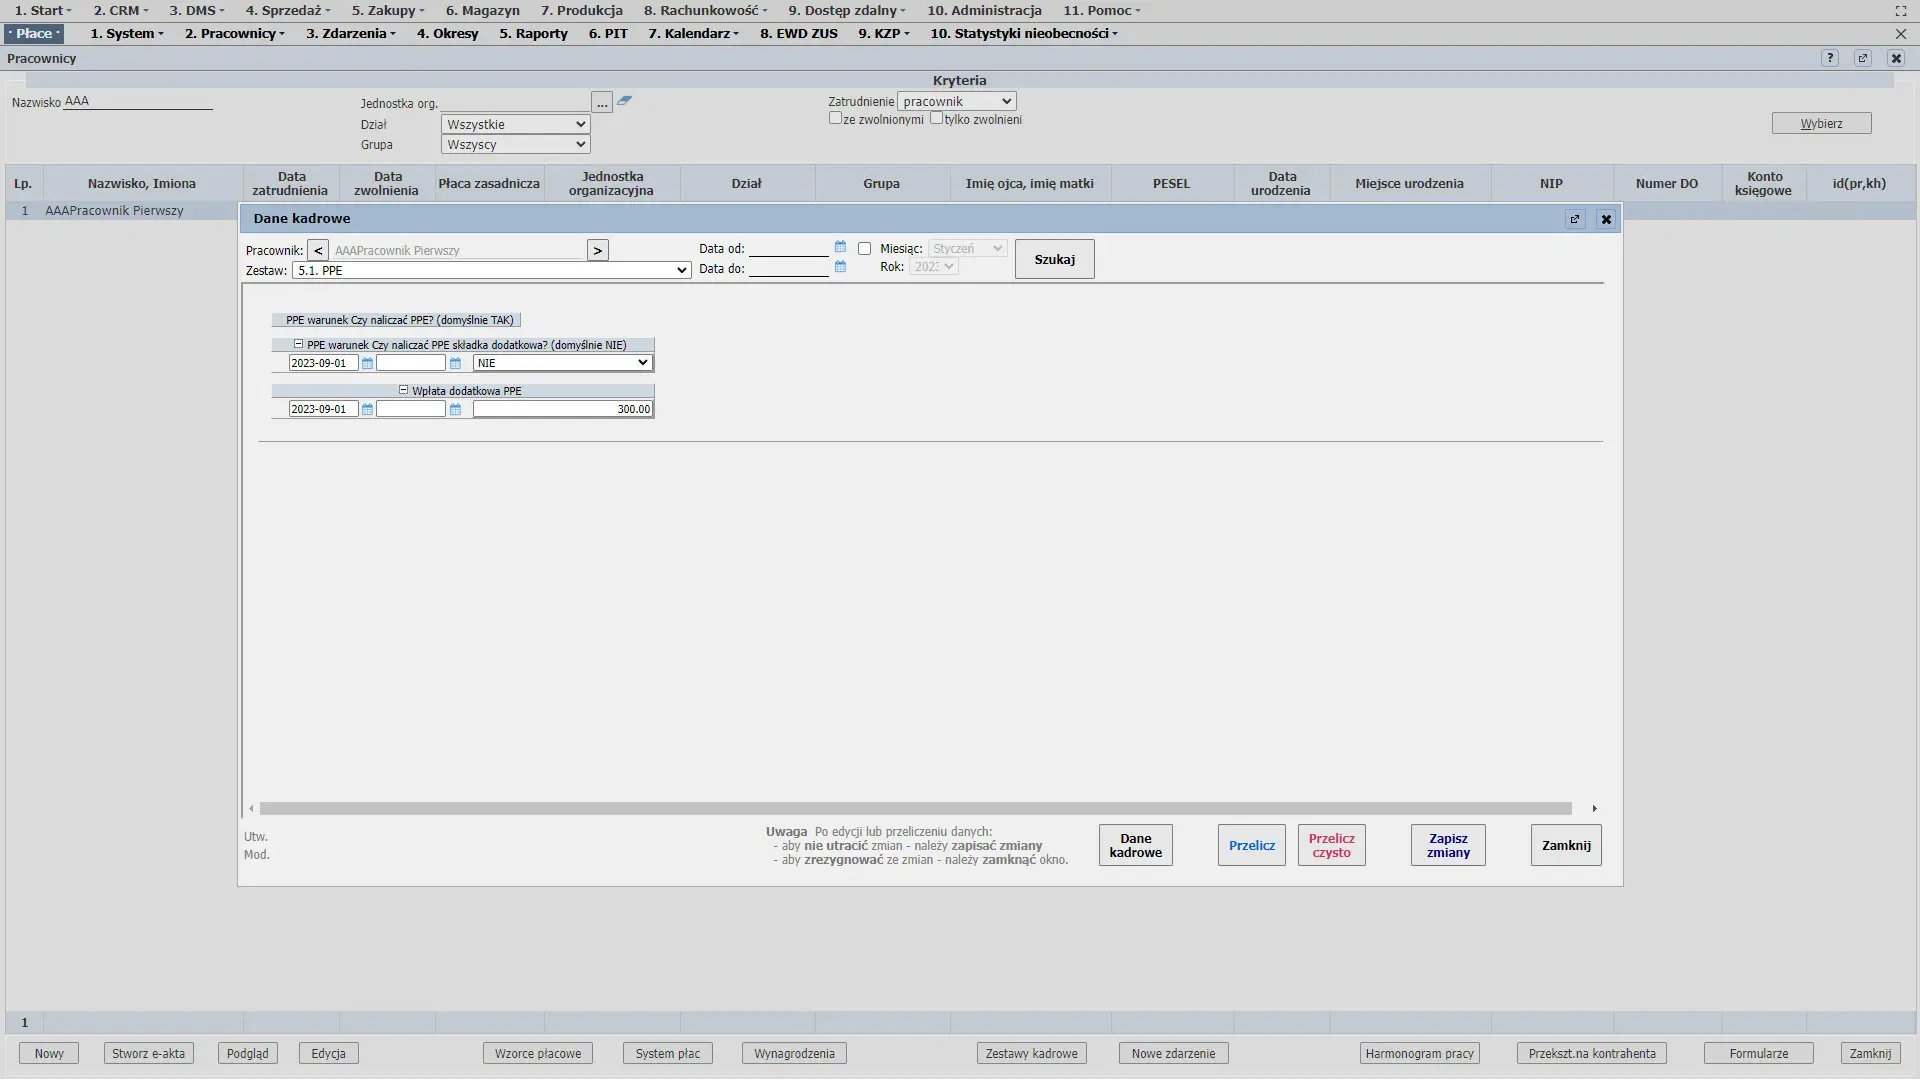Go to next employee with > arrow
Image resolution: width=1920 pixels, height=1080 pixels.
coord(598,251)
